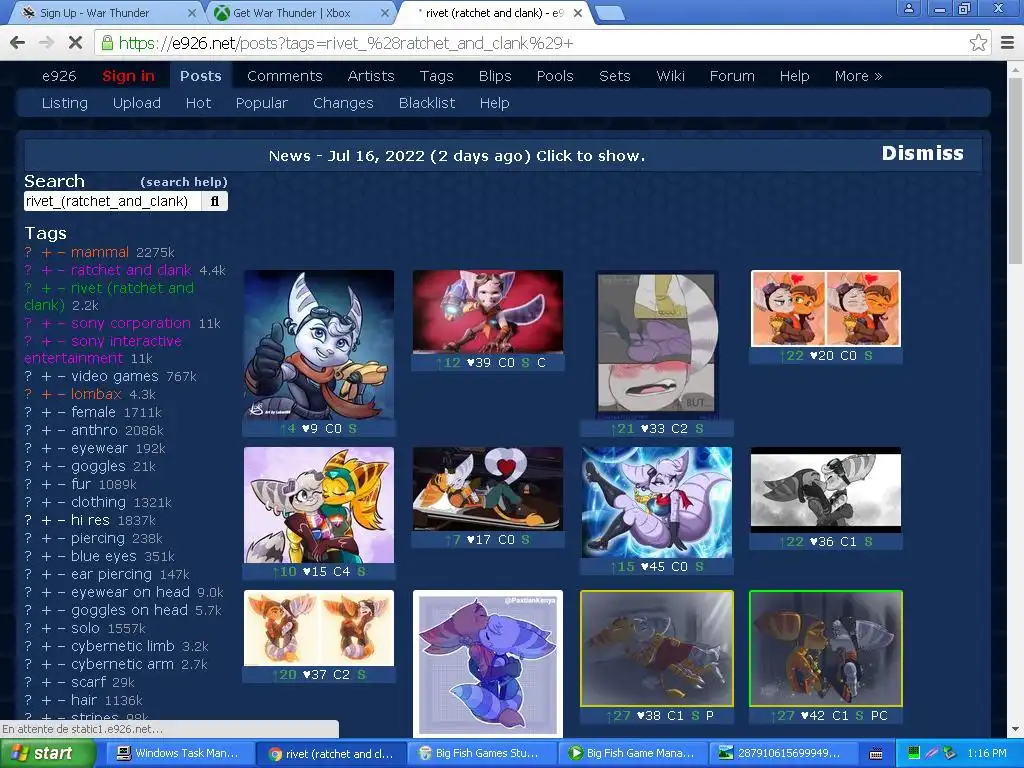This screenshot has height=768, width=1024.
Task: Go back using the browser back arrow
Action: point(18,43)
